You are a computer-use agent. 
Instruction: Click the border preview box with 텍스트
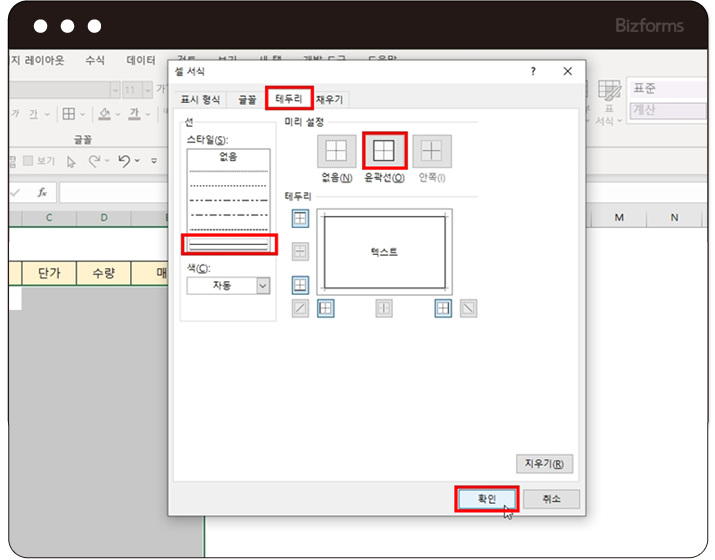tap(384, 252)
